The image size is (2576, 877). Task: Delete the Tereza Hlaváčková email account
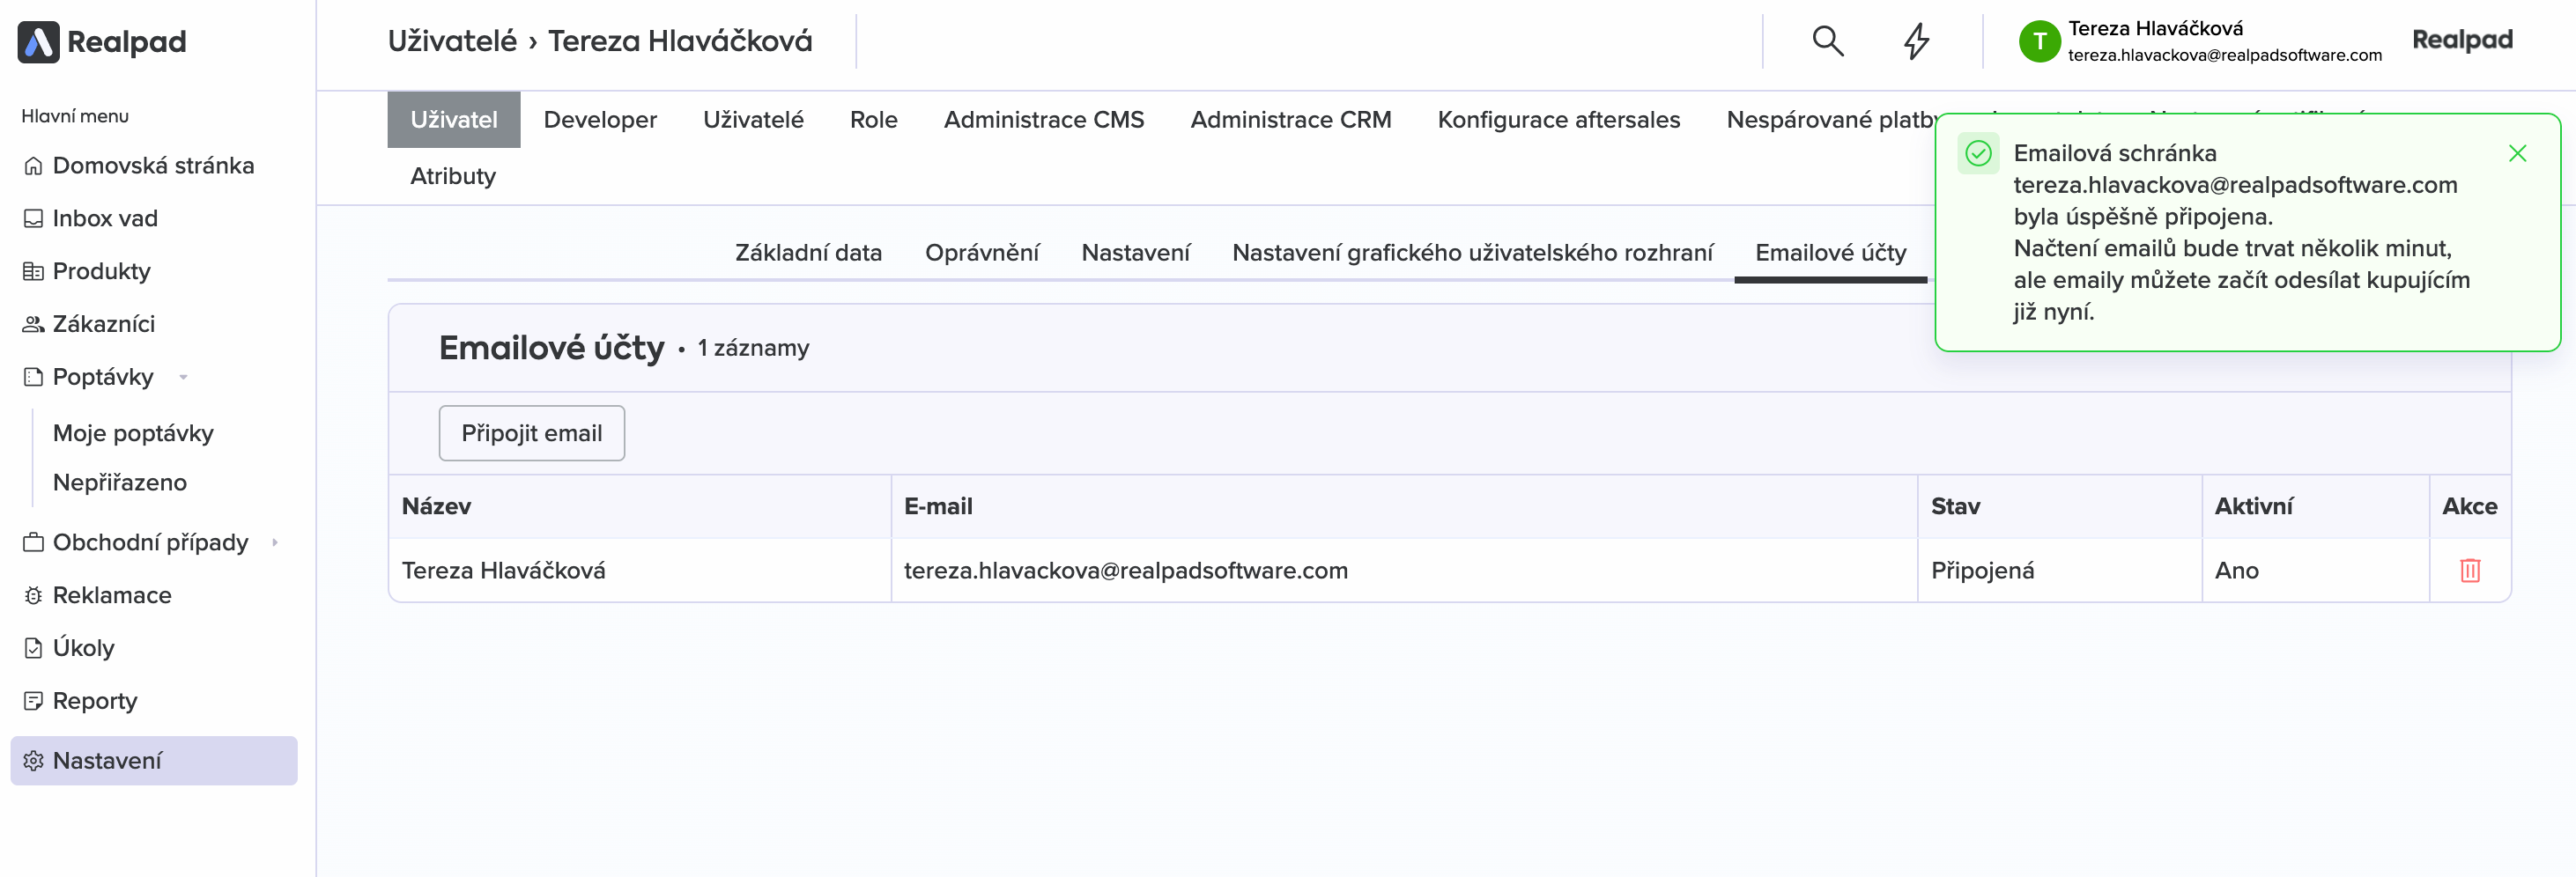click(x=2469, y=570)
